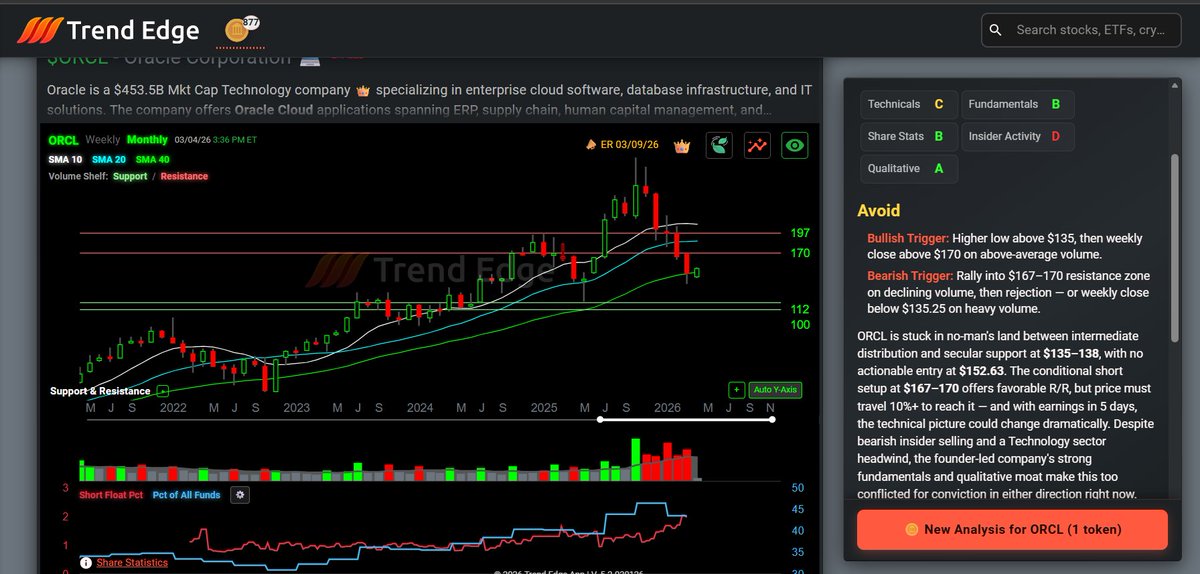Screen dimensions: 1200x574
Task: Click the 2022 year axis label
Action: [x=173, y=408]
